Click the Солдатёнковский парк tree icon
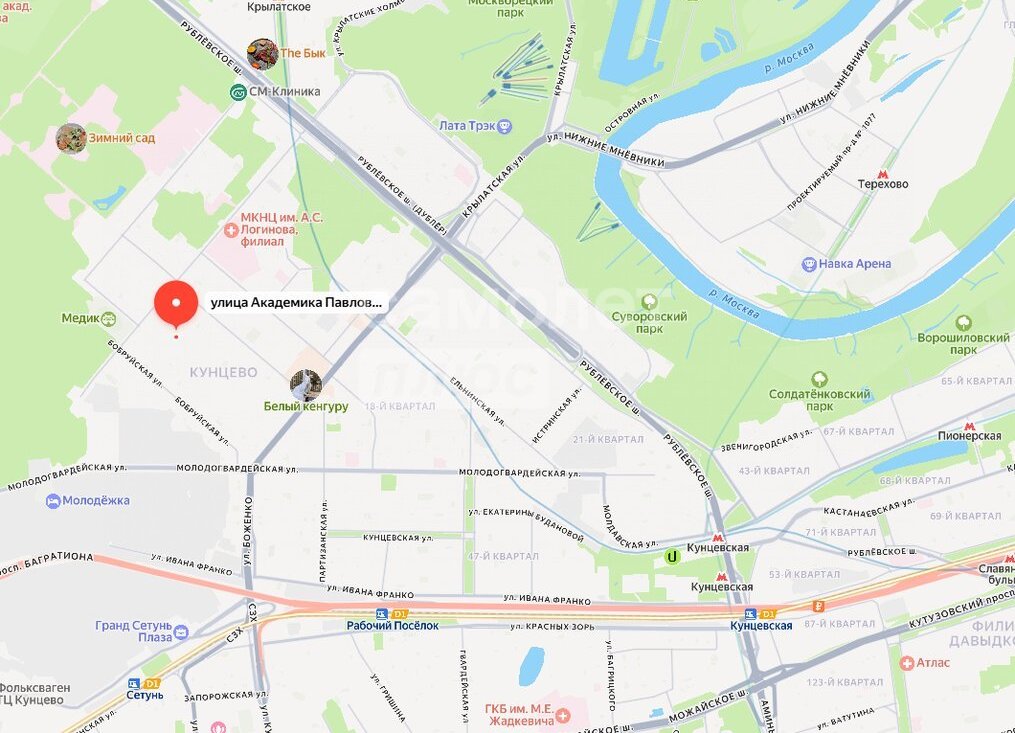The image size is (1015, 733). point(820,379)
